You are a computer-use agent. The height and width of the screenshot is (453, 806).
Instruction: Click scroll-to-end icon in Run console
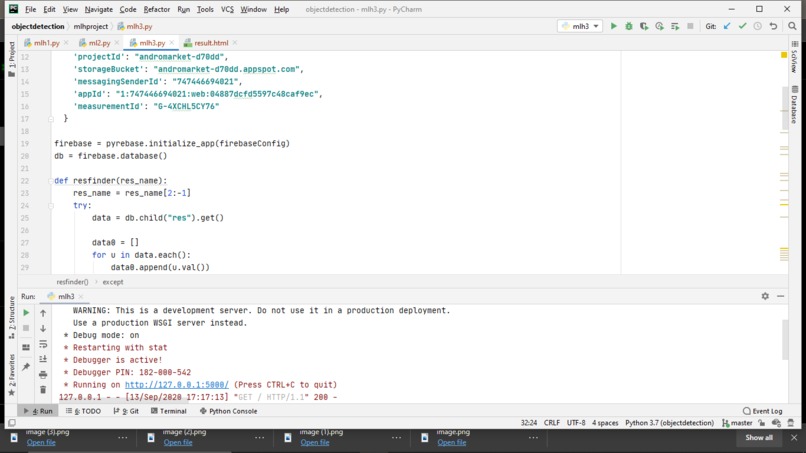tap(43, 359)
